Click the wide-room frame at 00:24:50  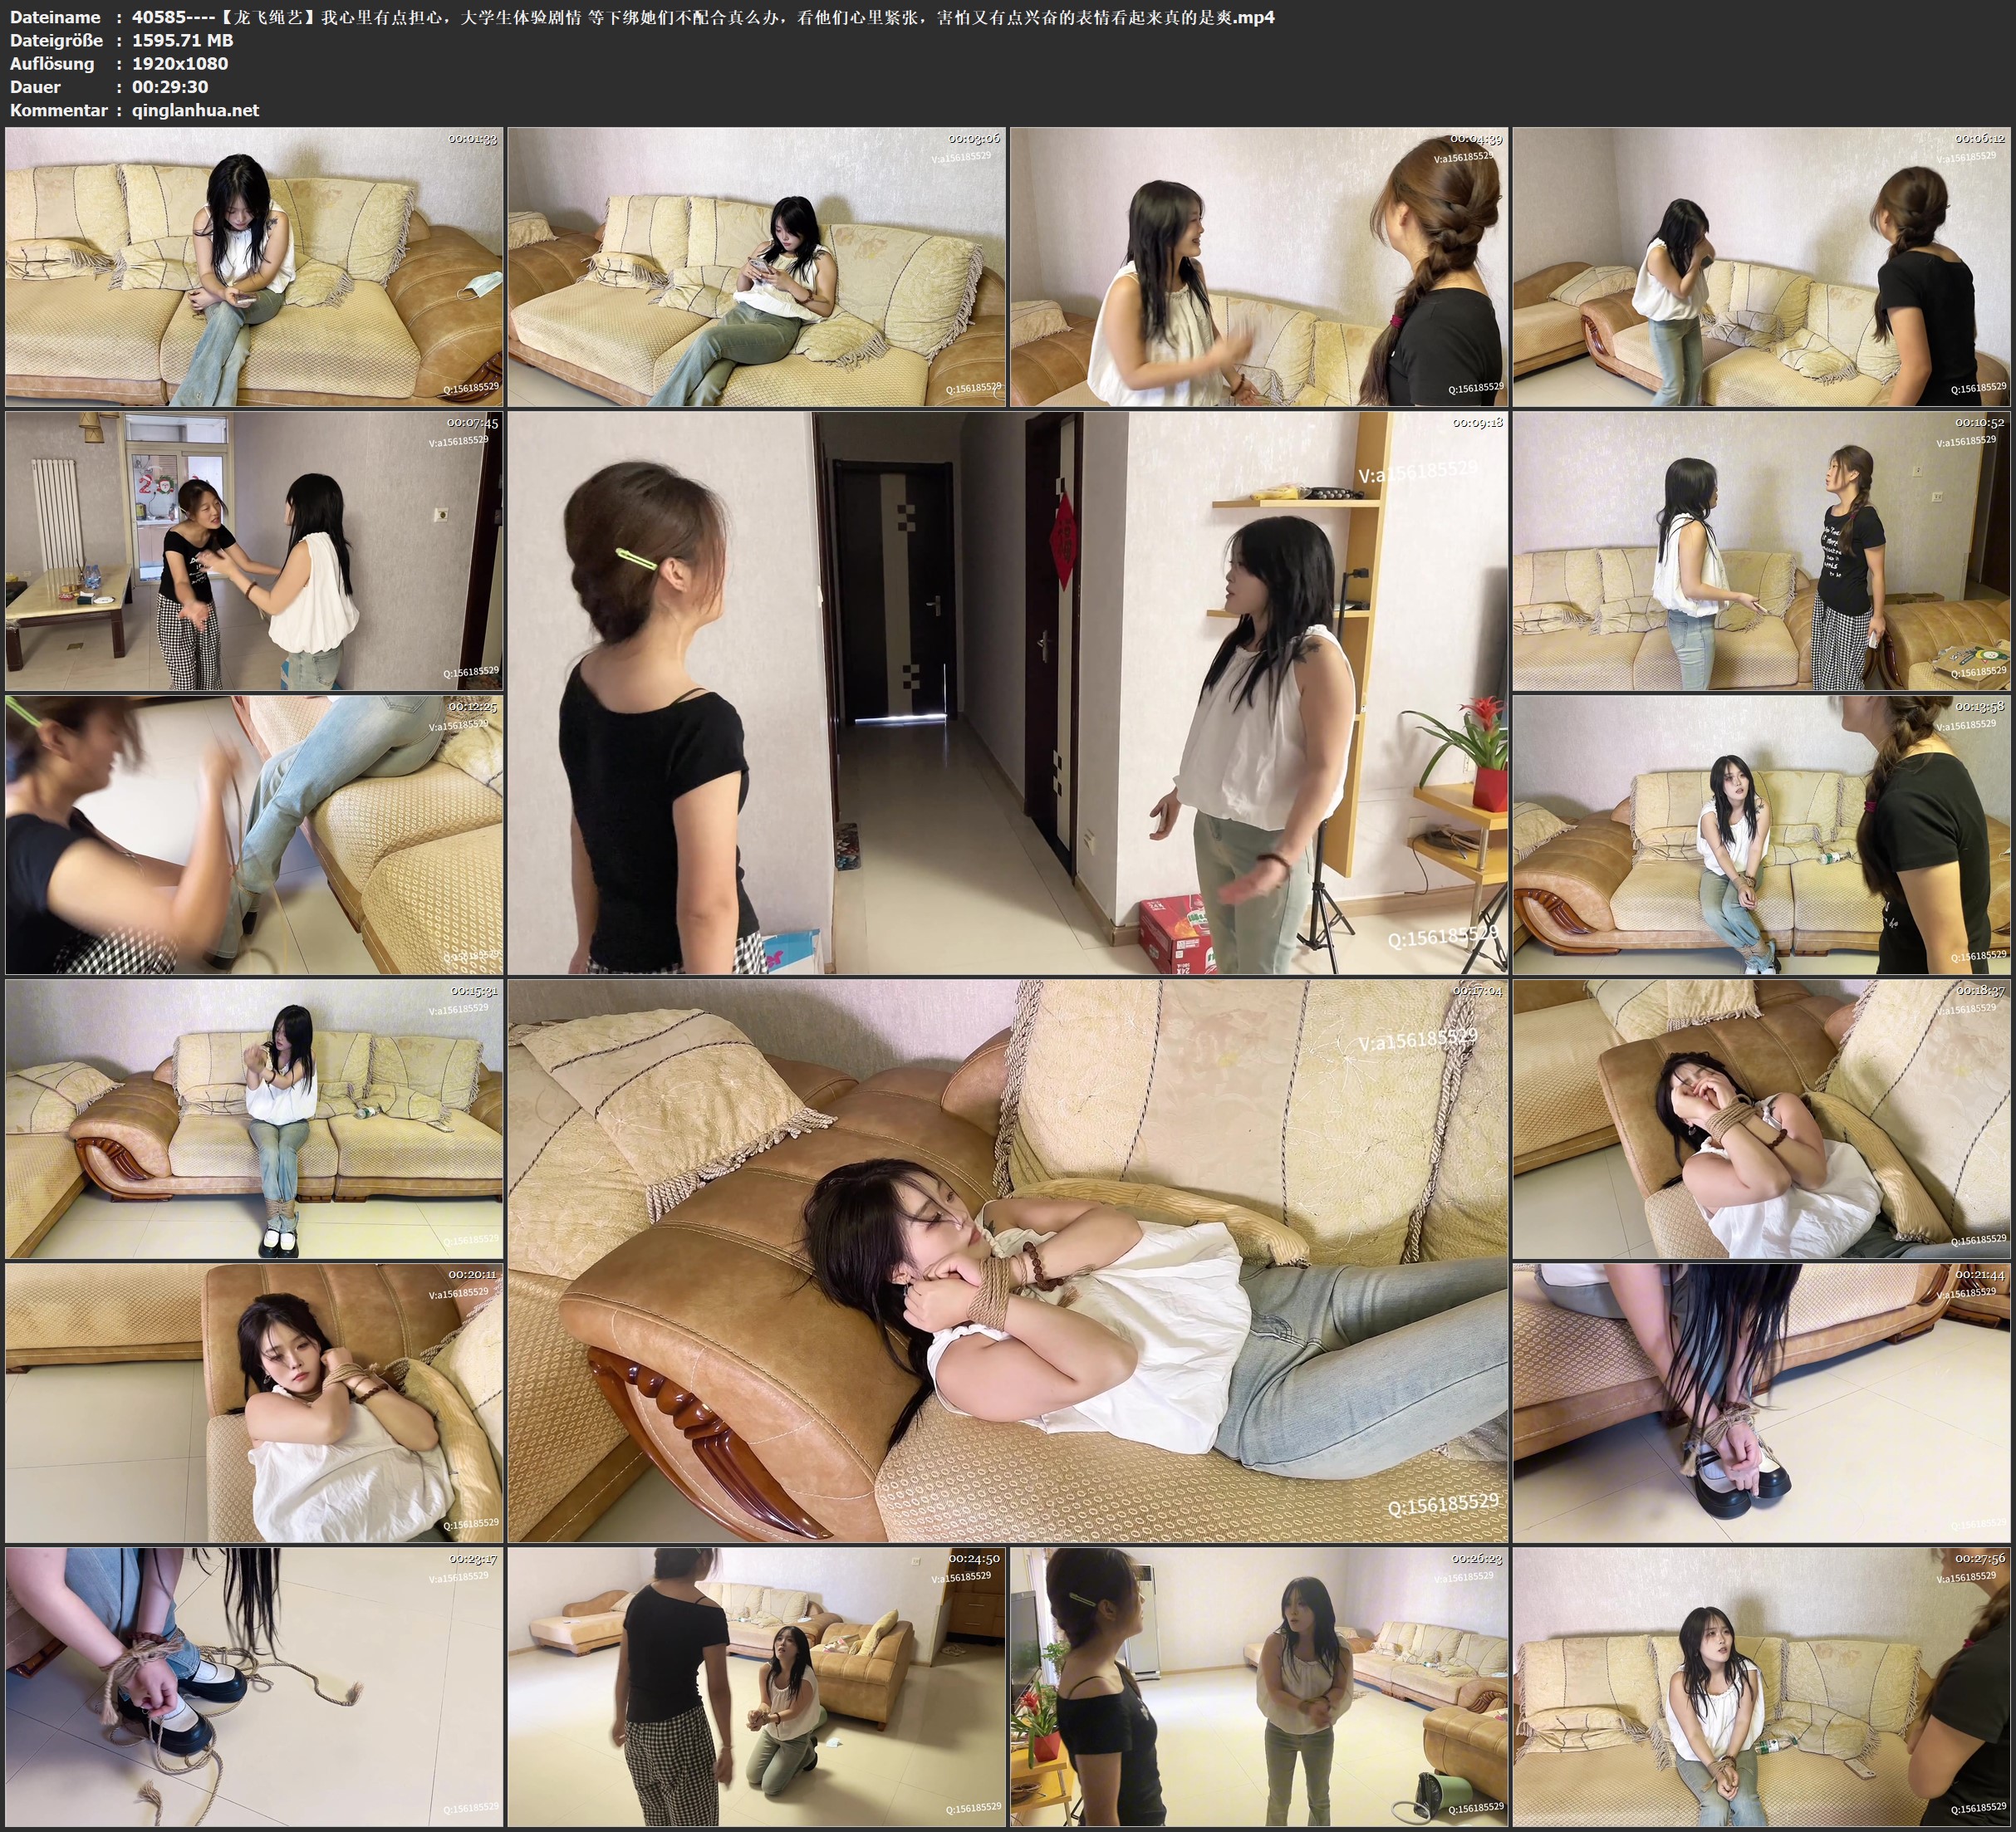coord(757,1687)
